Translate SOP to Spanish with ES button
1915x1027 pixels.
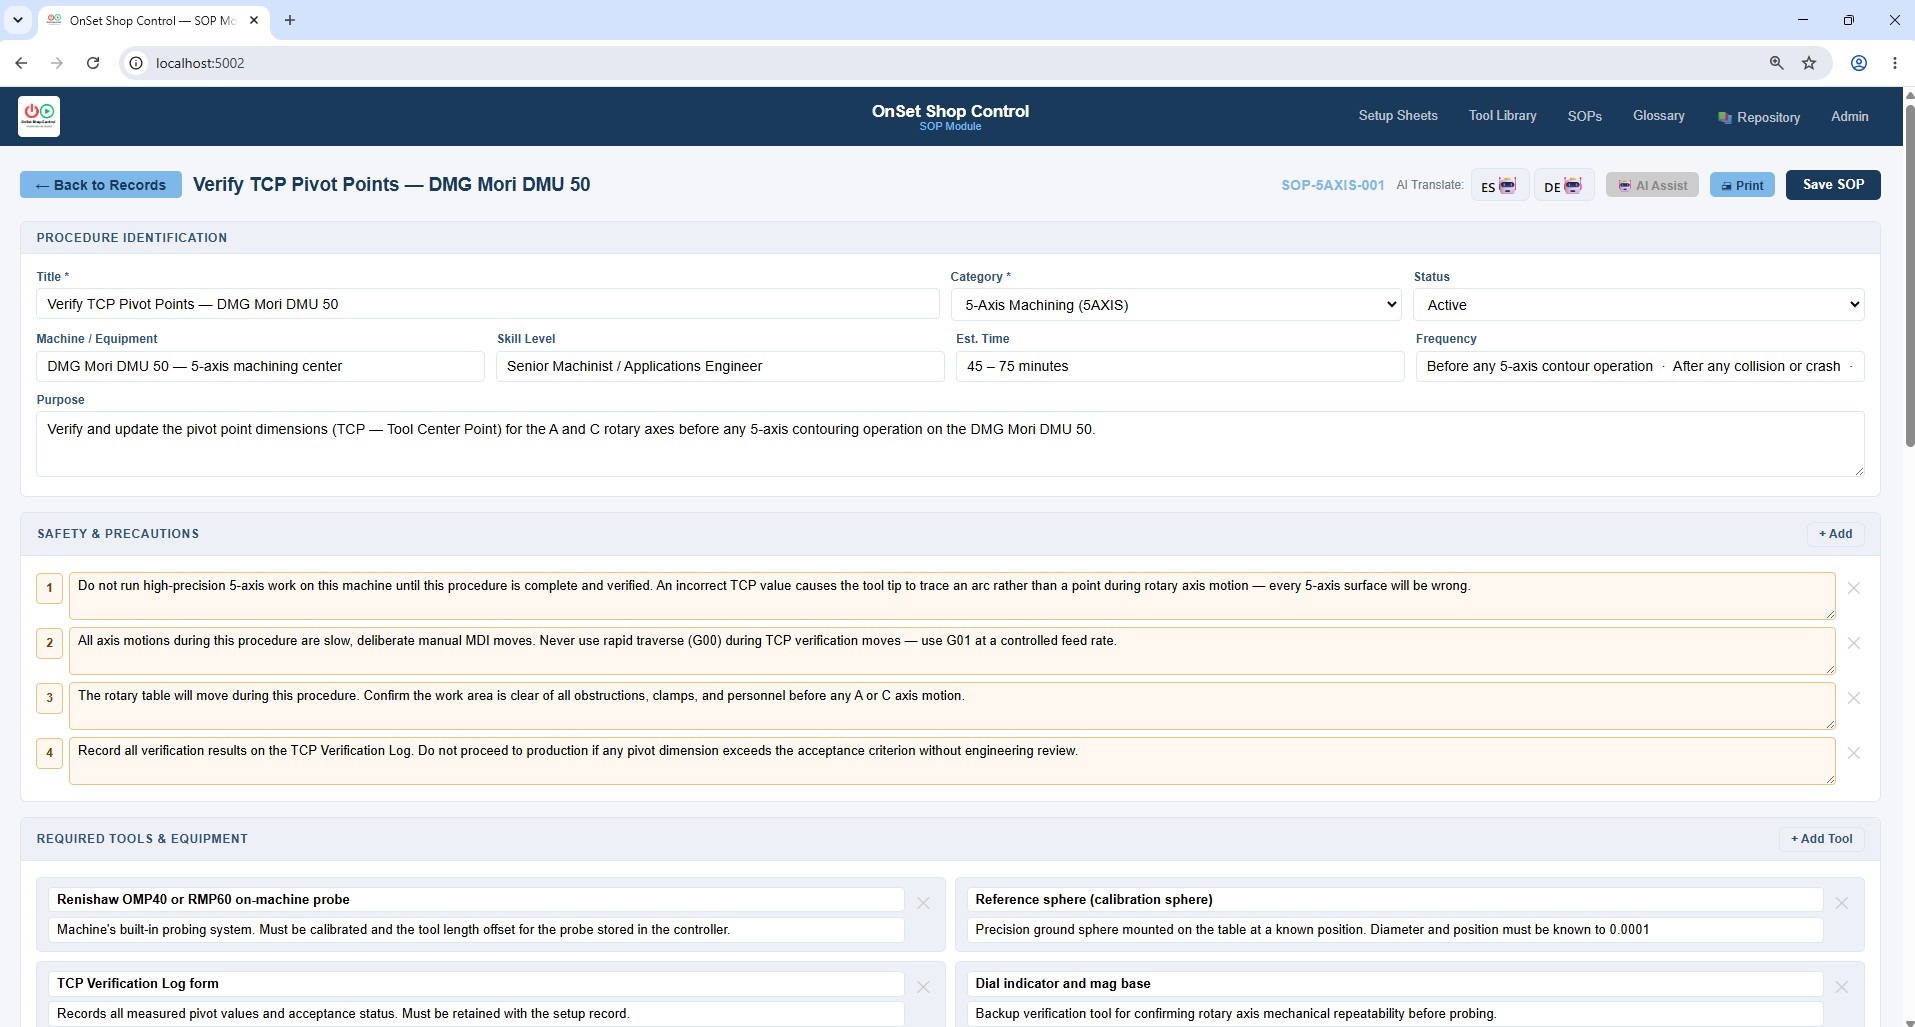click(x=1499, y=185)
